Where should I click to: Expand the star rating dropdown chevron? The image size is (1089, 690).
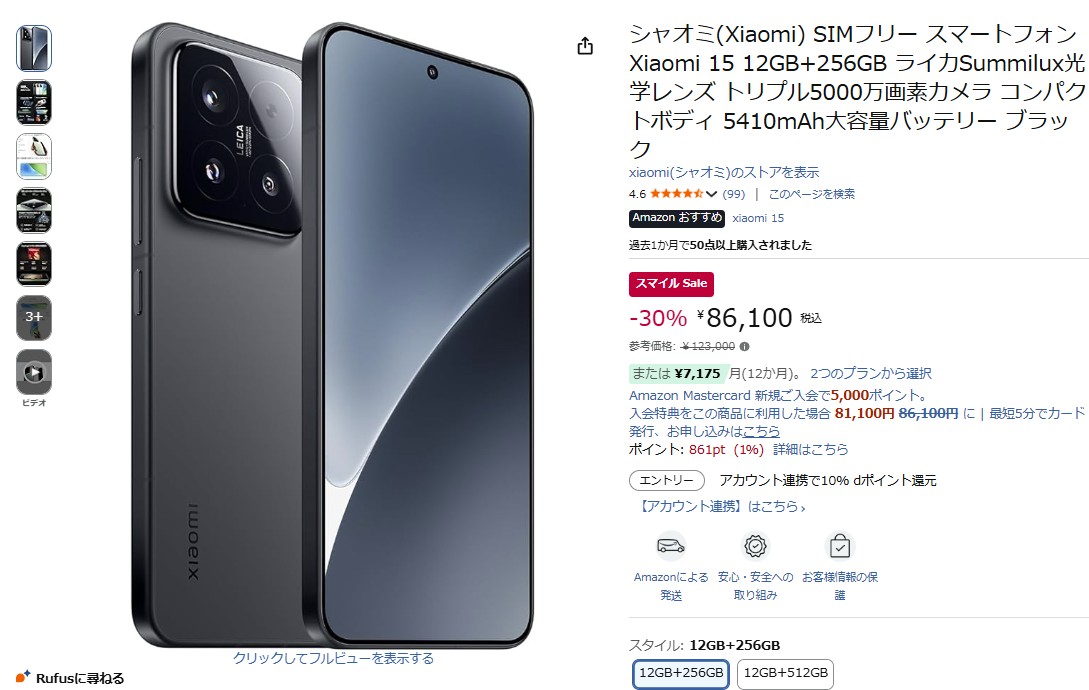pos(711,194)
